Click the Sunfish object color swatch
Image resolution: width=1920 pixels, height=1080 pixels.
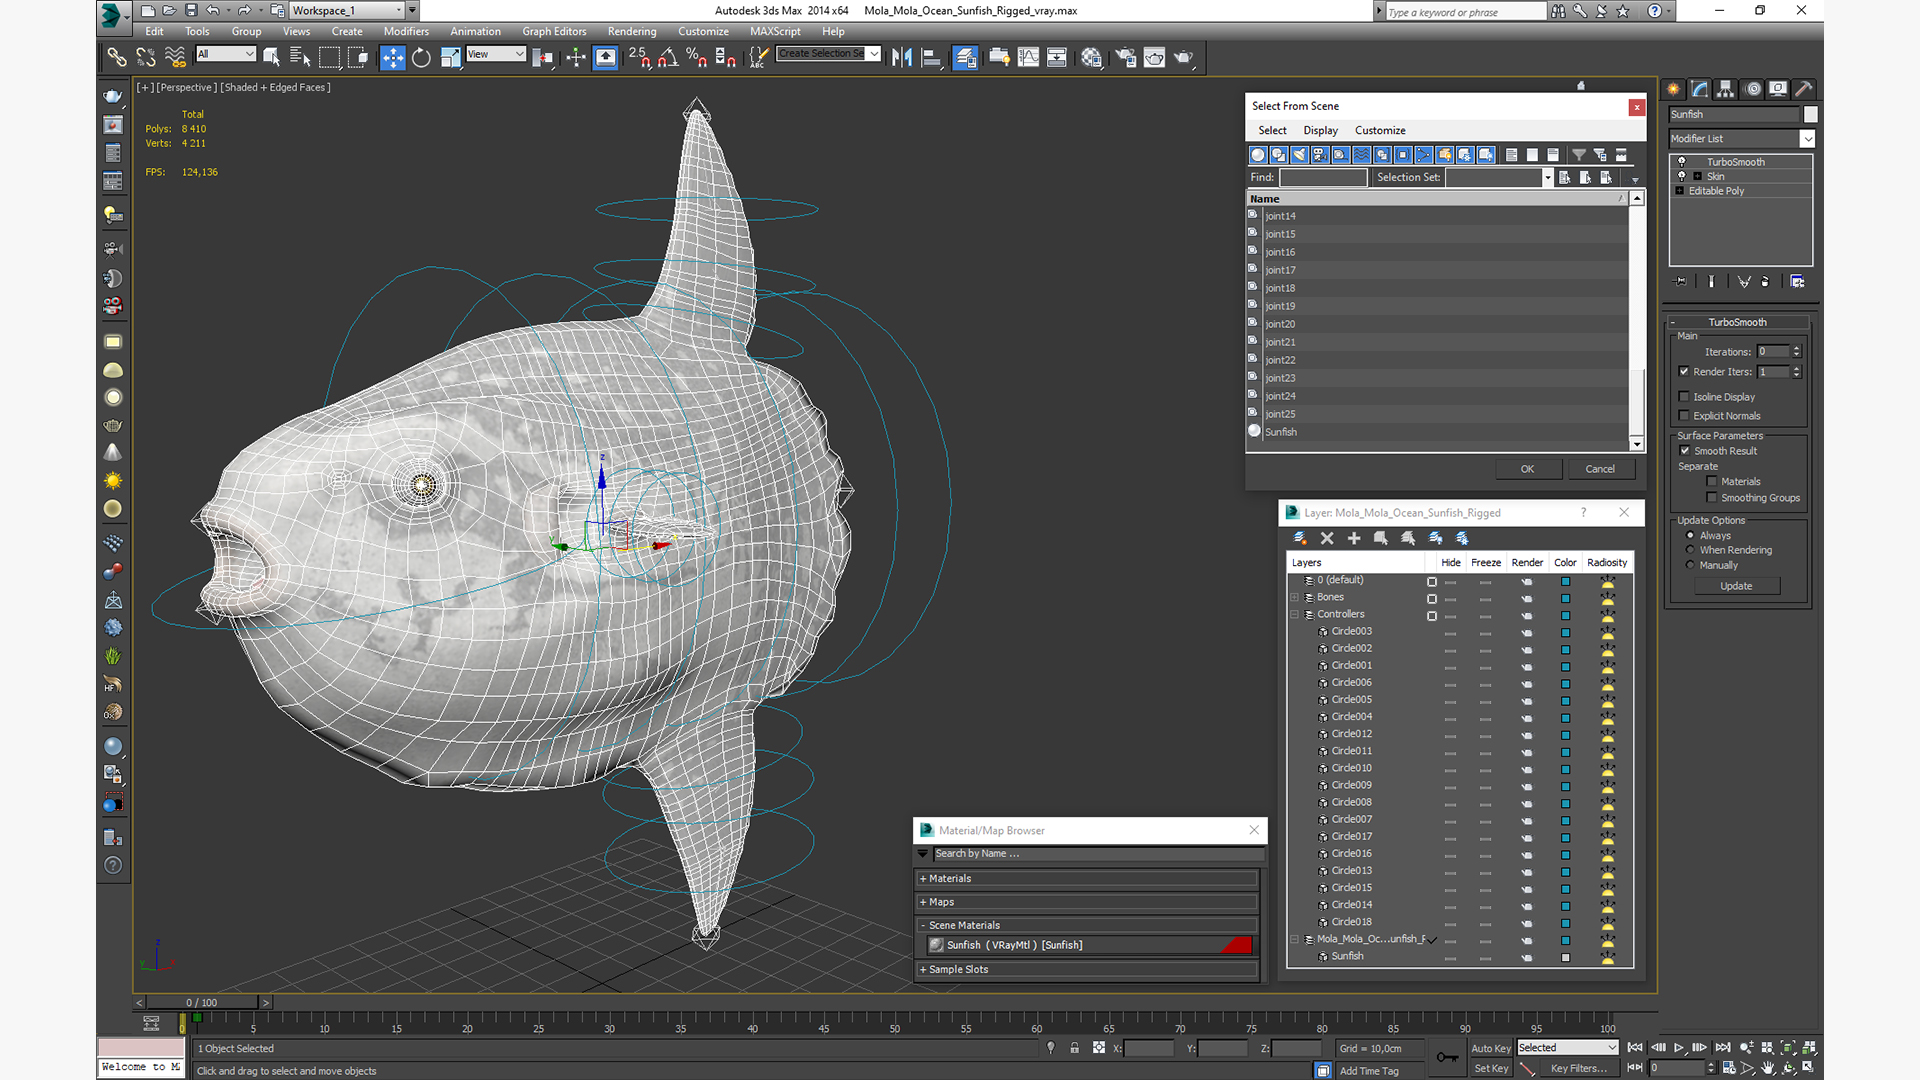1810,115
